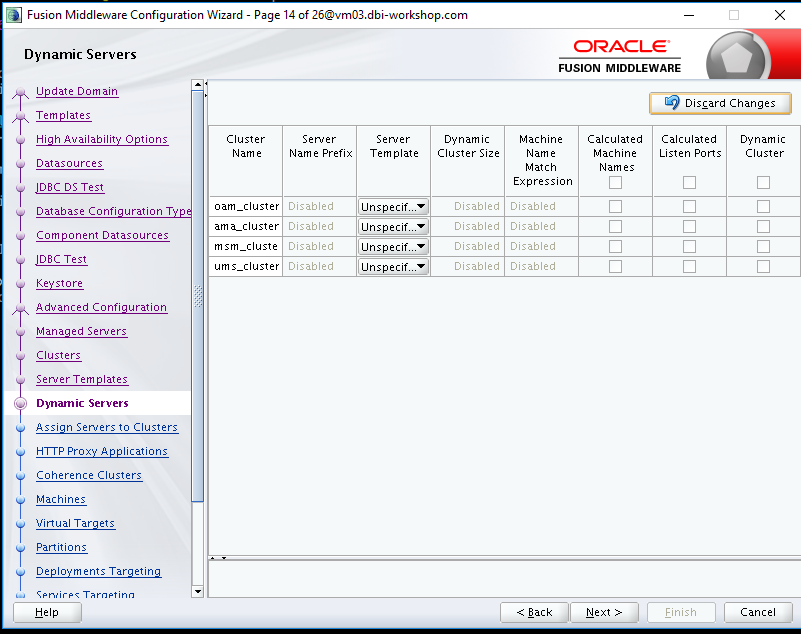Screen dimensions: 801x634
Task: Navigate to High Availability Options
Action: pyautogui.click(x=102, y=139)
